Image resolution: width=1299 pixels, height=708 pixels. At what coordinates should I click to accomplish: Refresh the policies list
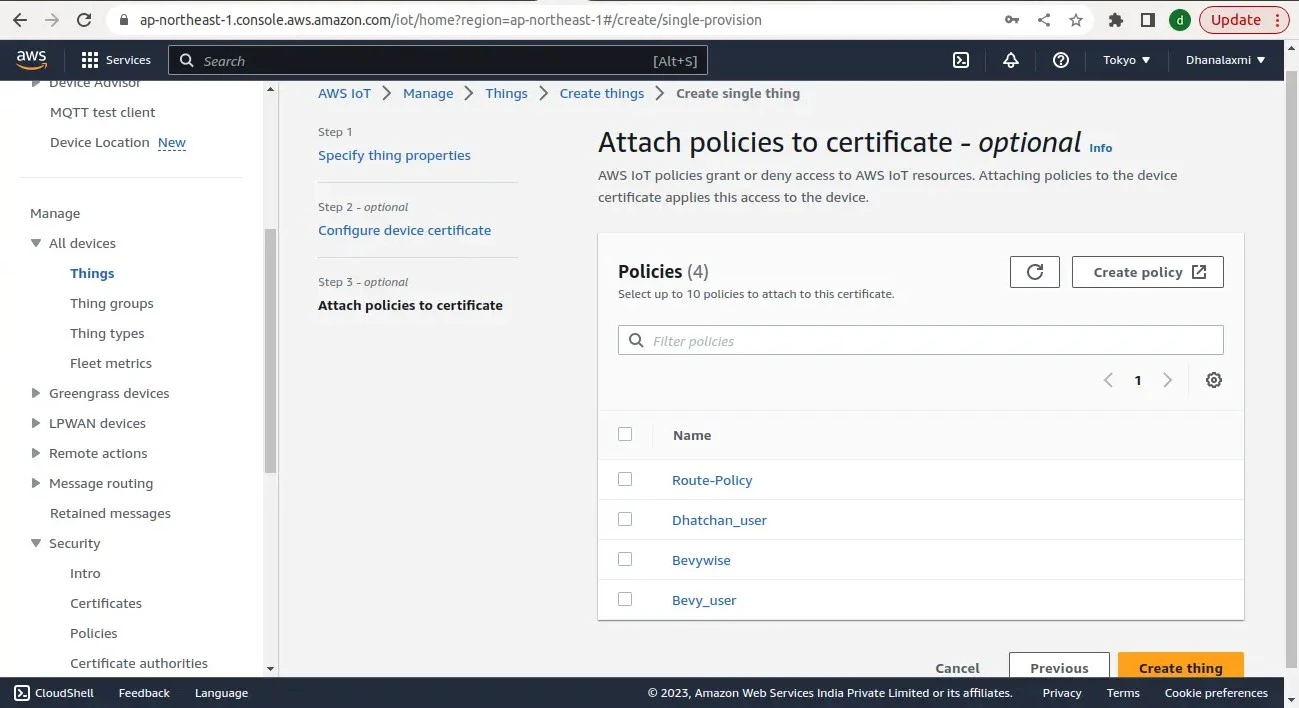coord(1035,272)
